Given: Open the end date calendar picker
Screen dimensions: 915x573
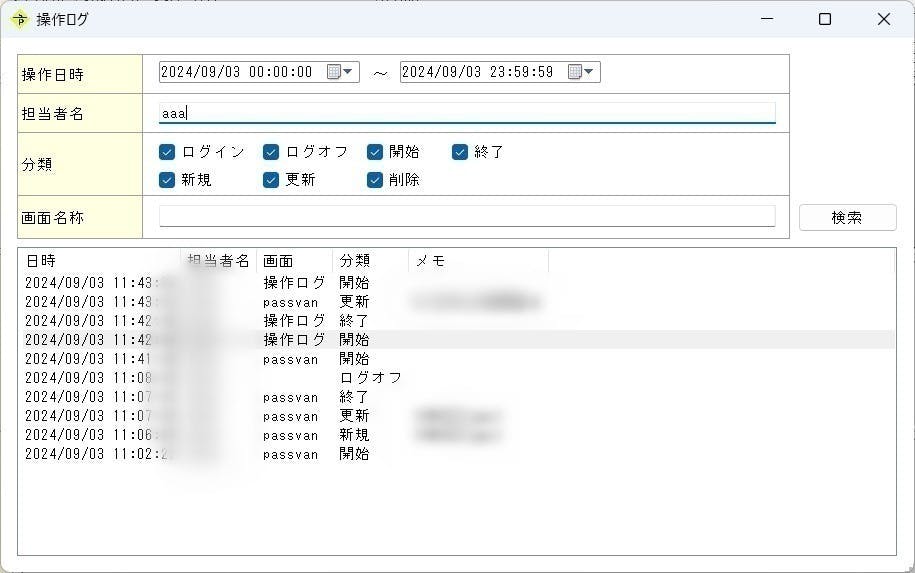Looking at the screenshot, I should tap(580, 72).
